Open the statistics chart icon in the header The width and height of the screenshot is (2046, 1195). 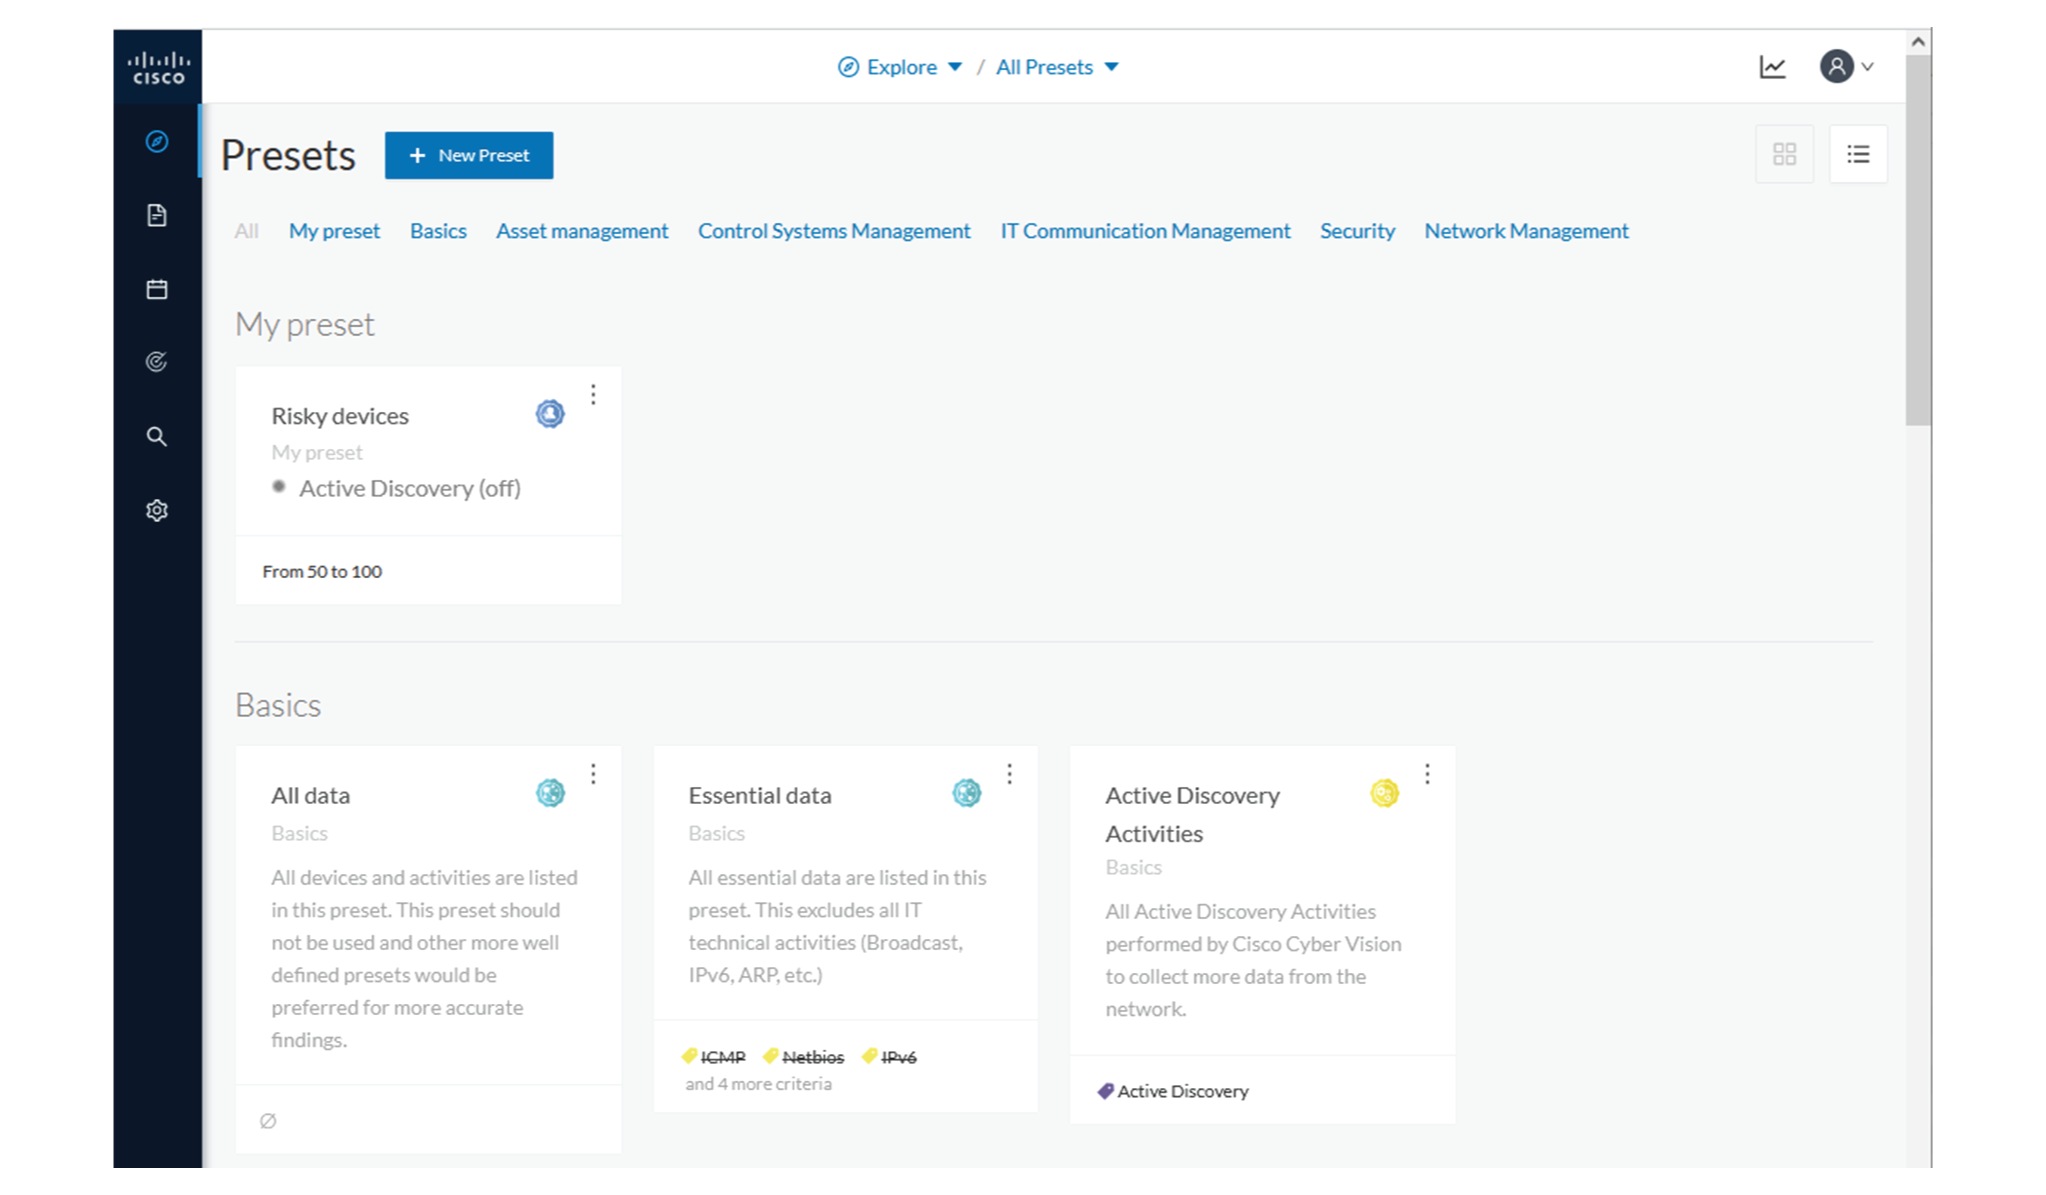click(x=1773, y=66)
